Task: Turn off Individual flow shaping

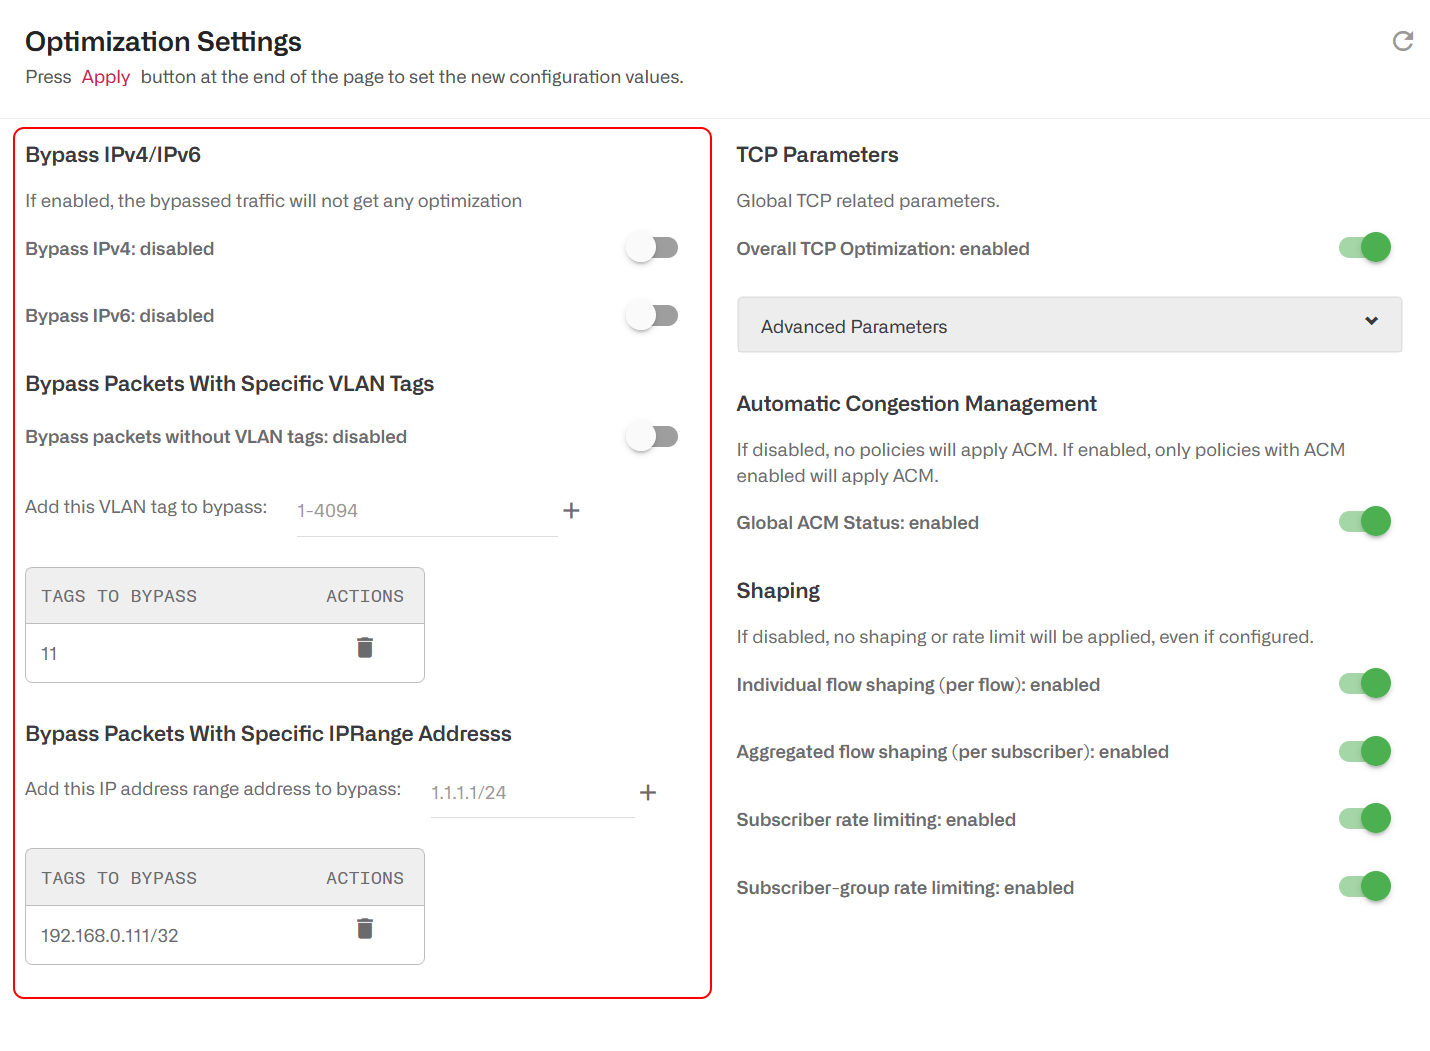Action: coord(1364,683)
